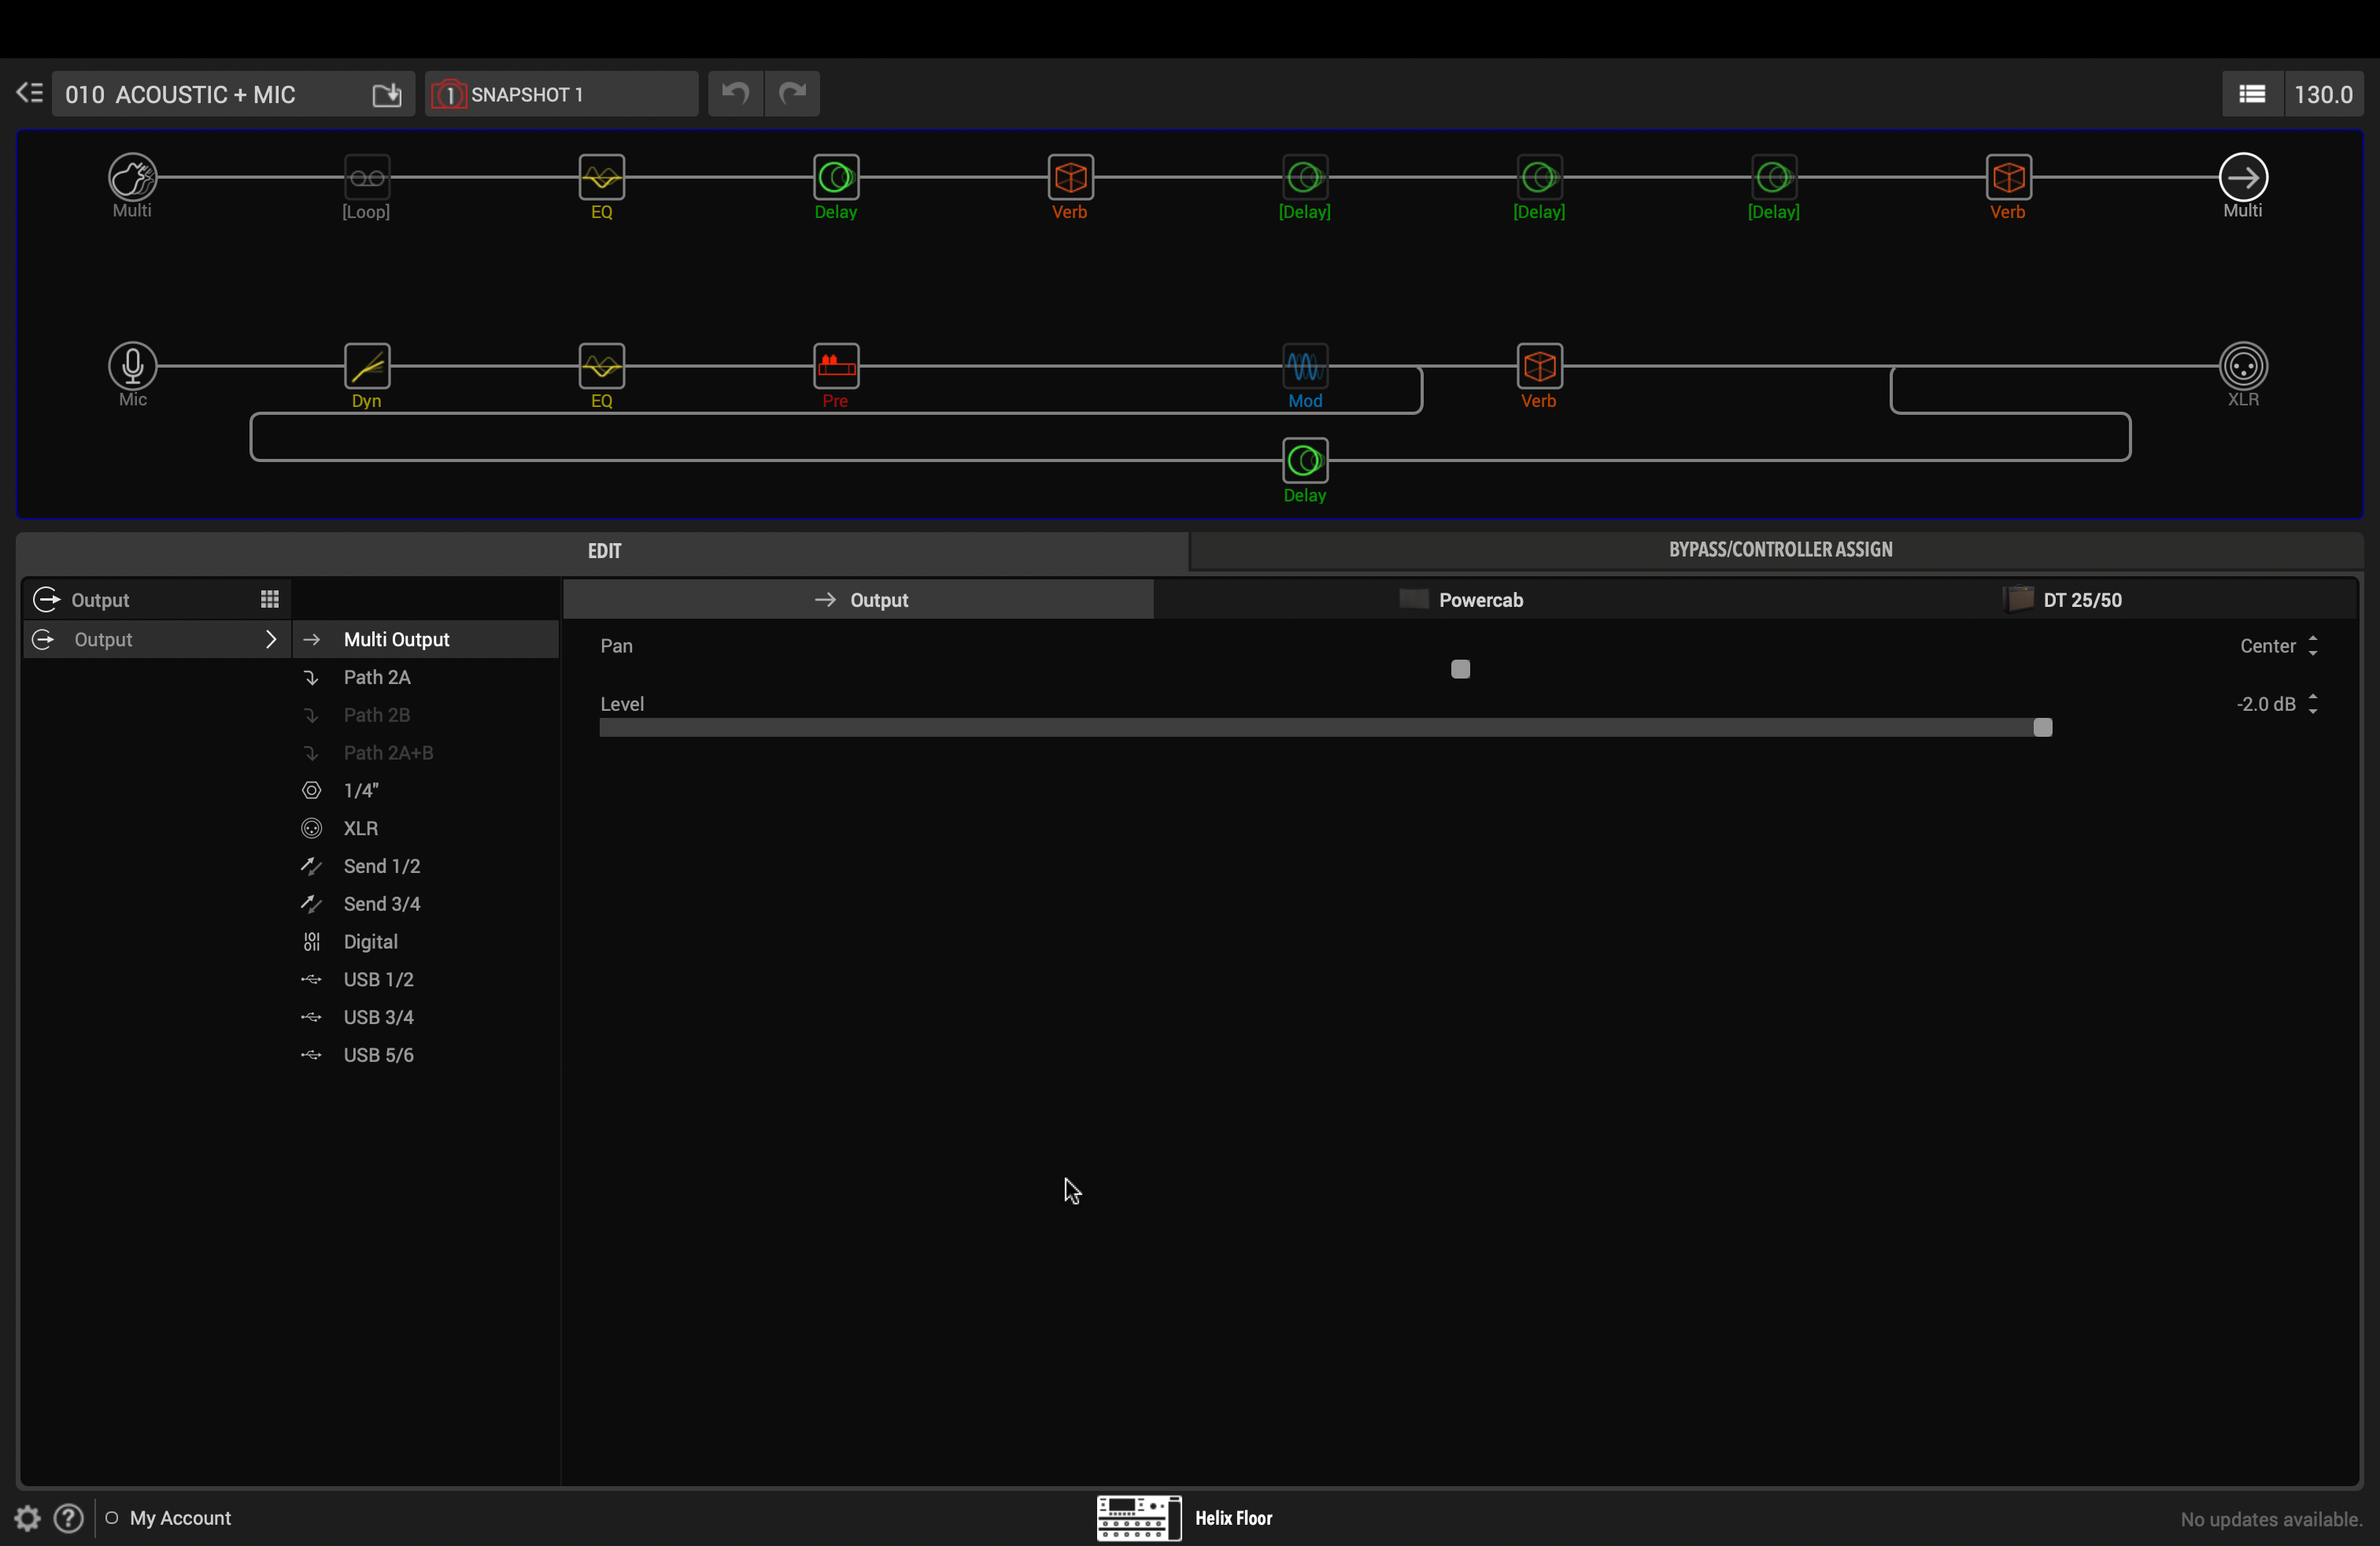
Task: Adjust the Level dB stepper arrows
Action: [x=2313, y=704]
